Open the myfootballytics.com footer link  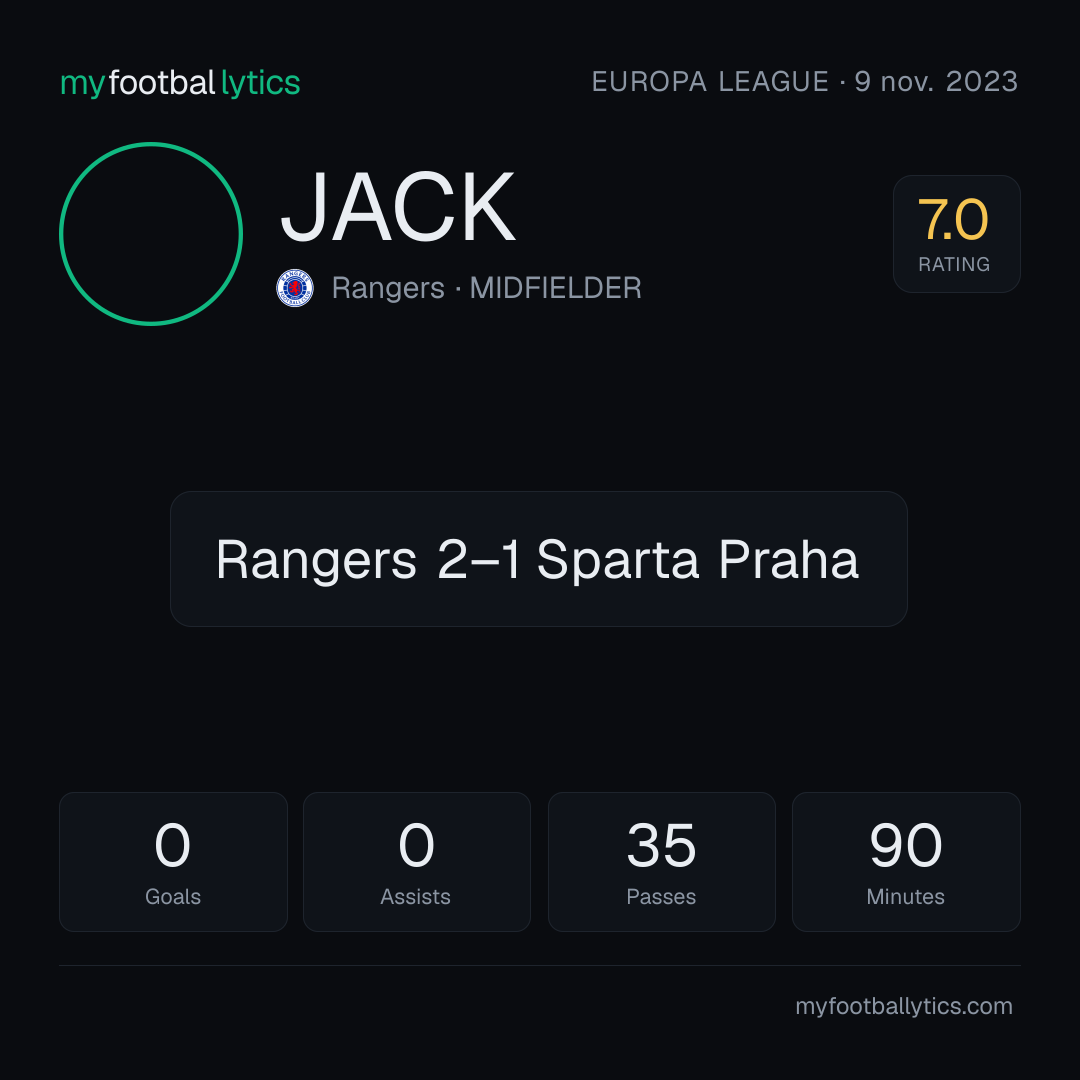pyautogui.click(x=904, y=1006)
